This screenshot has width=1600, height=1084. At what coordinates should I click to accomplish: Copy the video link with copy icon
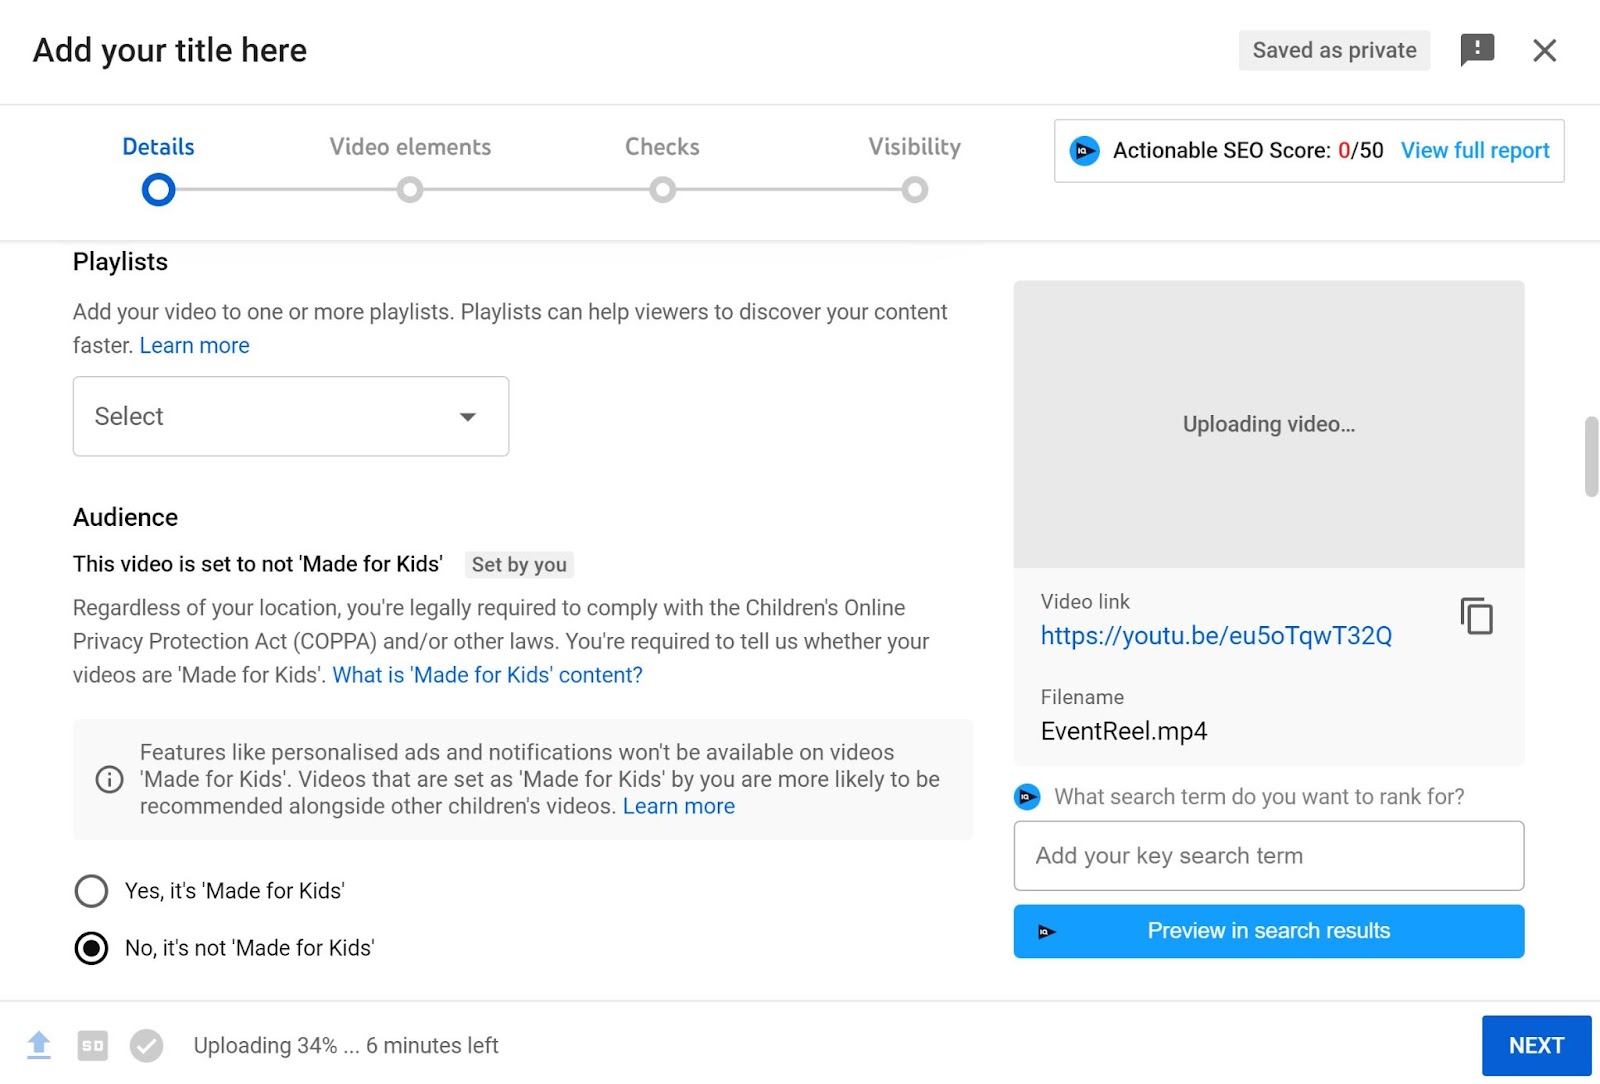point(1476,616)
